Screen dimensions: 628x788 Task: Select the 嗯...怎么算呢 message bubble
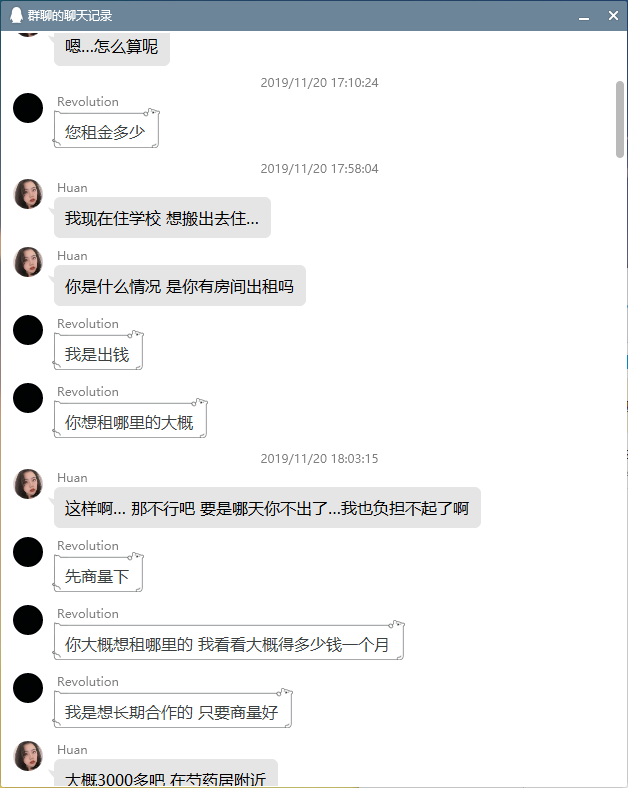tap(112, 47)
